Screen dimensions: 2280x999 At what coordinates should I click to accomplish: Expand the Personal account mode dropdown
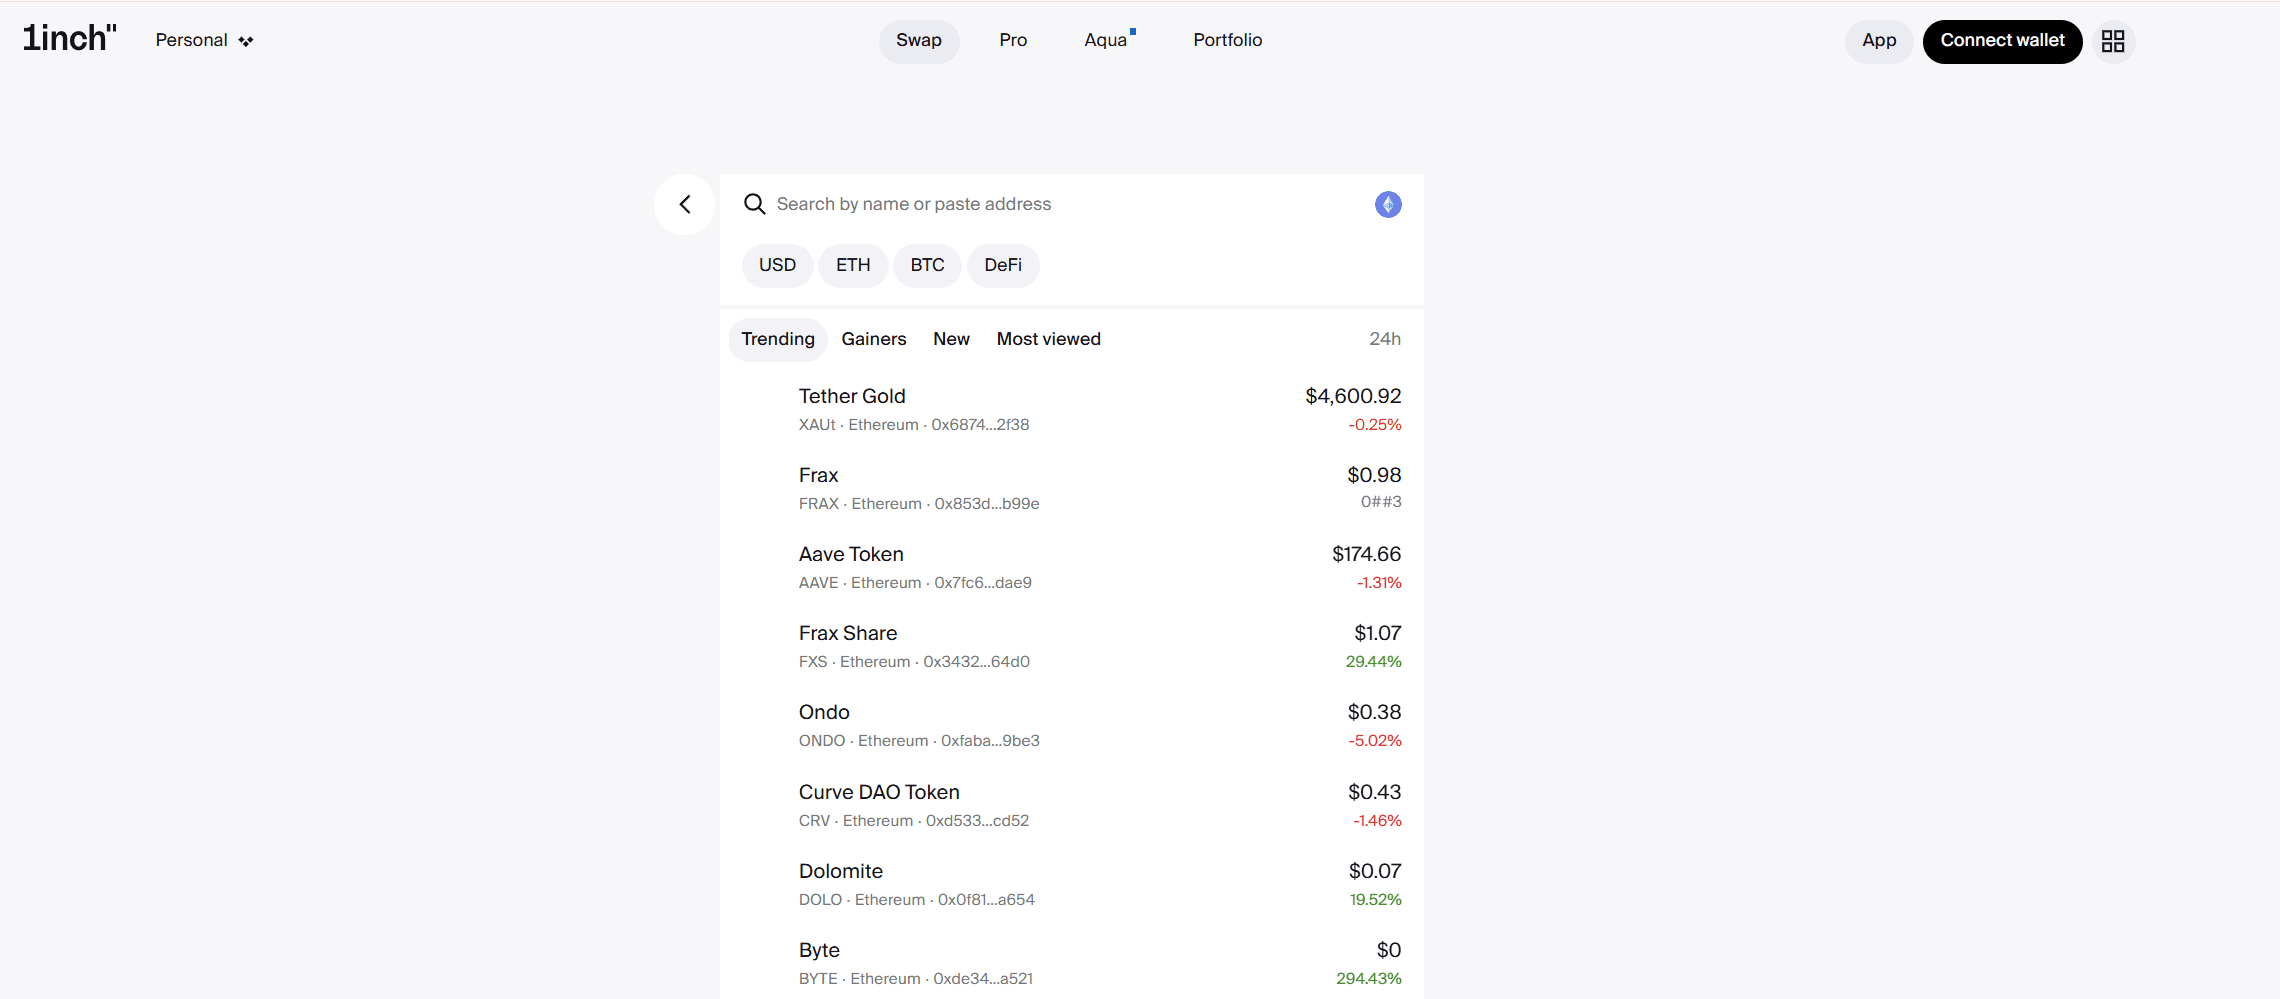click(x=192, y=40)
